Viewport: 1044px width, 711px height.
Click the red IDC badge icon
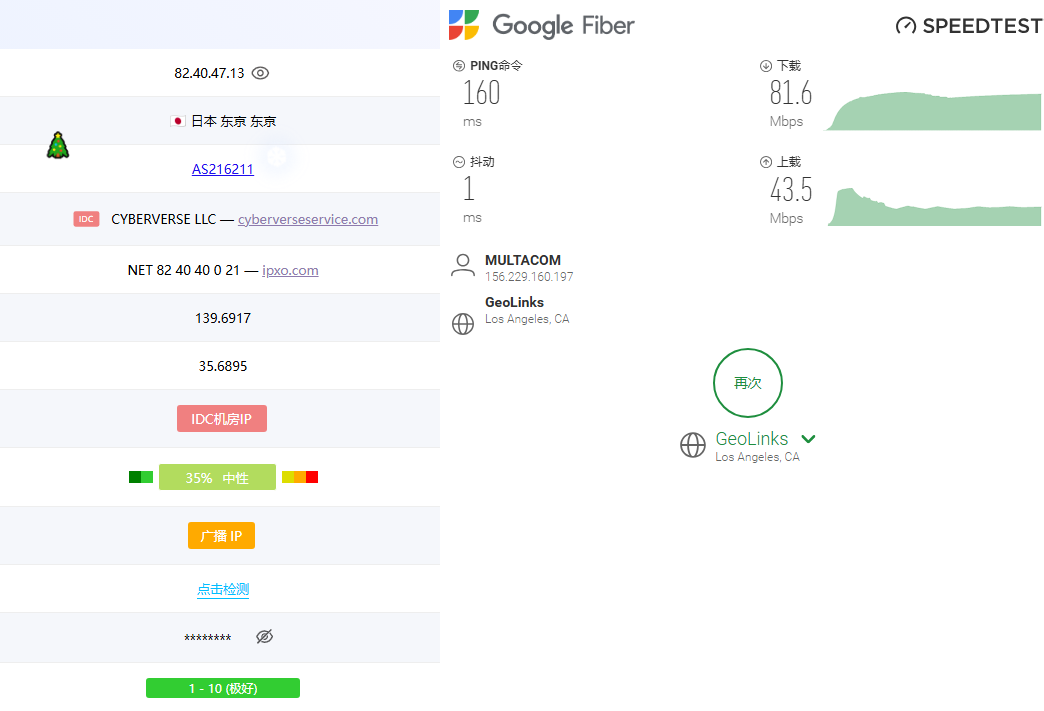click(x=86, y=219)
